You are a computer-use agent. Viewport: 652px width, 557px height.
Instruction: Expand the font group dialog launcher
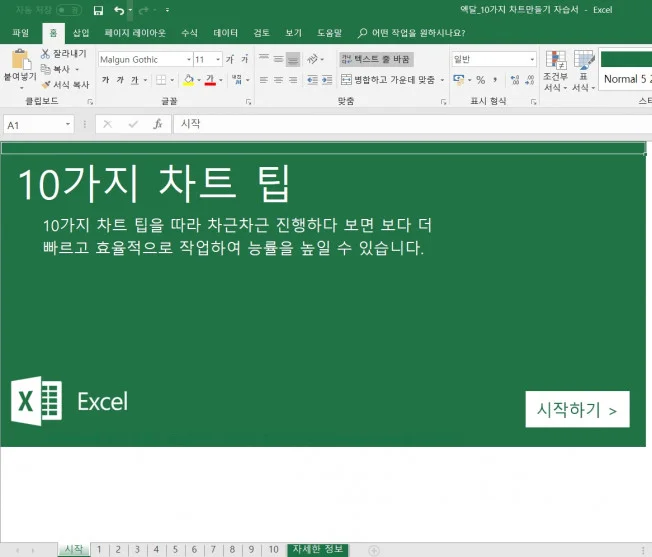click(248, 102)
